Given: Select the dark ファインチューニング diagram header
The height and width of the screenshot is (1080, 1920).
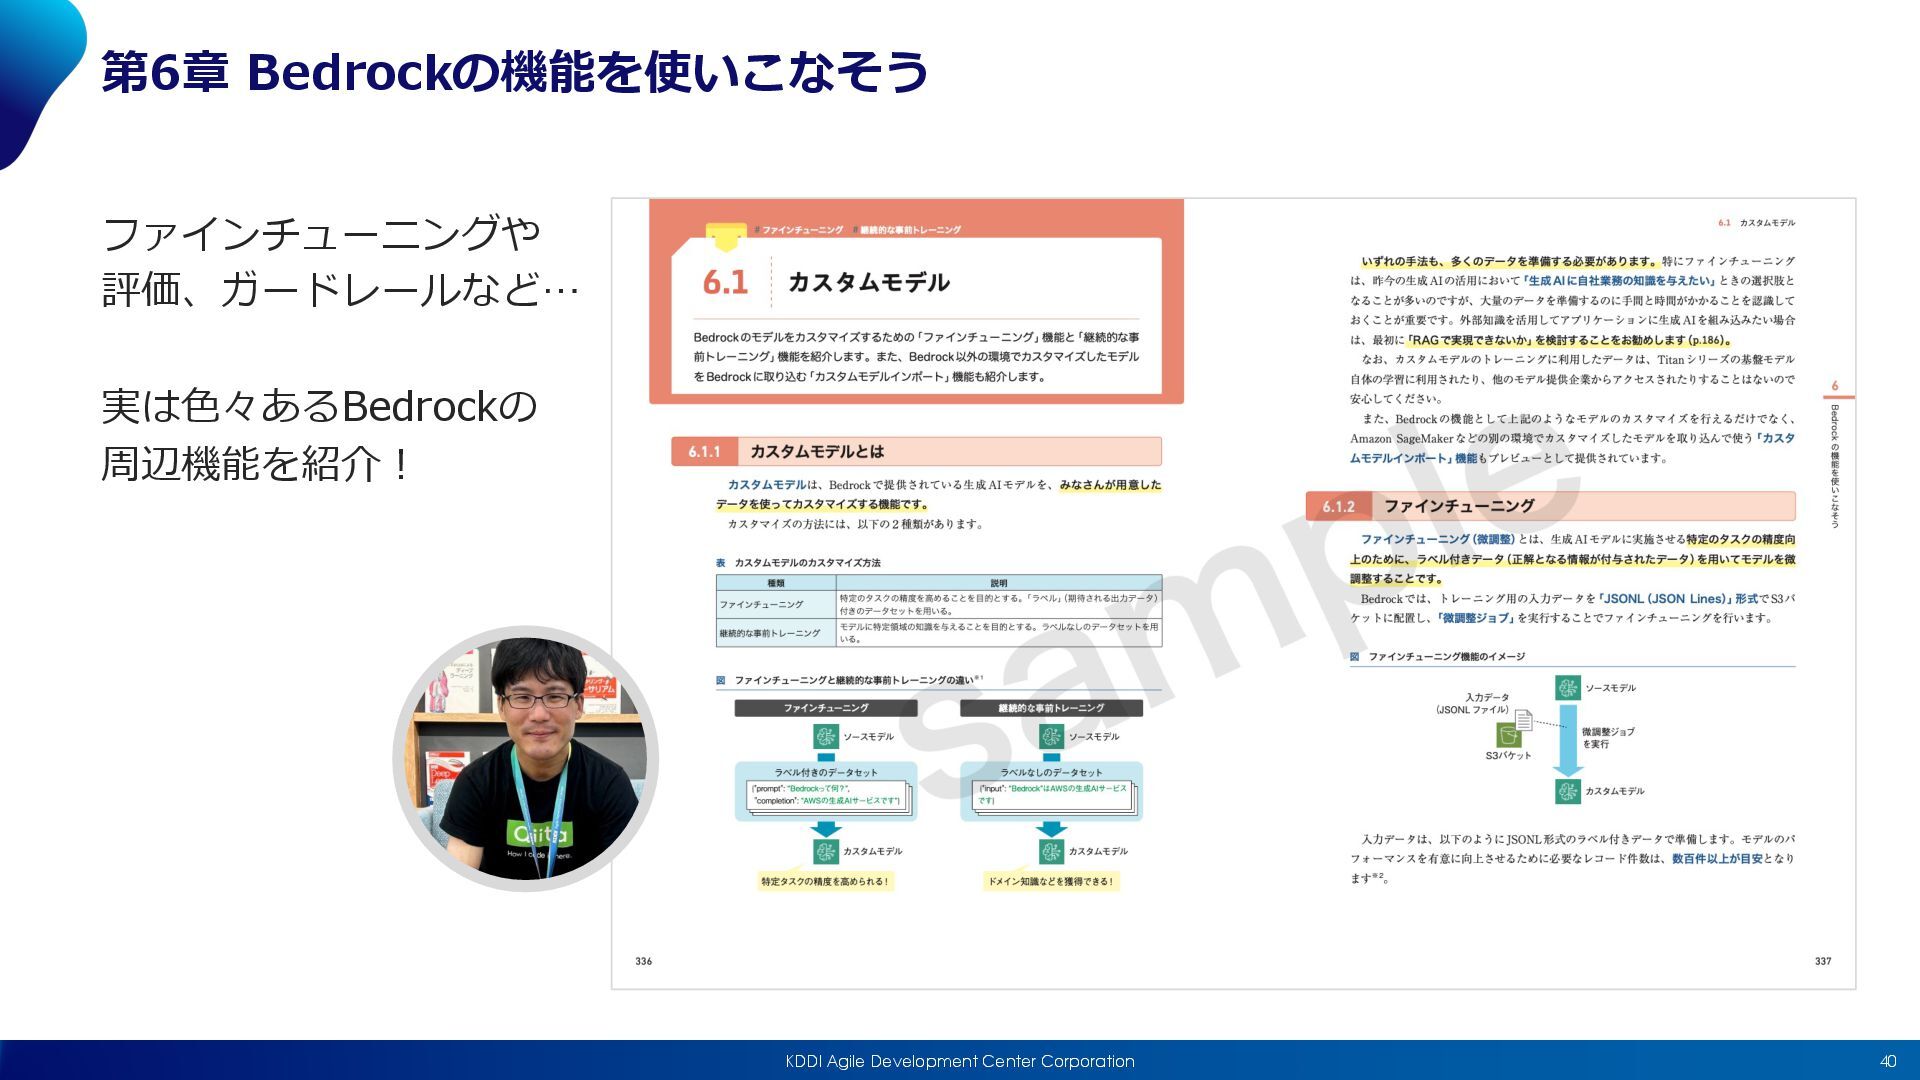Looking at the screenshot, I should coord(826,708).
